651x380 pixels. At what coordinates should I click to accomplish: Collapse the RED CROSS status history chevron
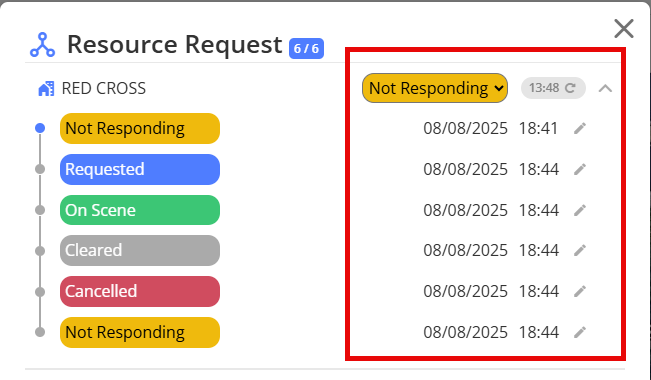(x=605, y=88)
